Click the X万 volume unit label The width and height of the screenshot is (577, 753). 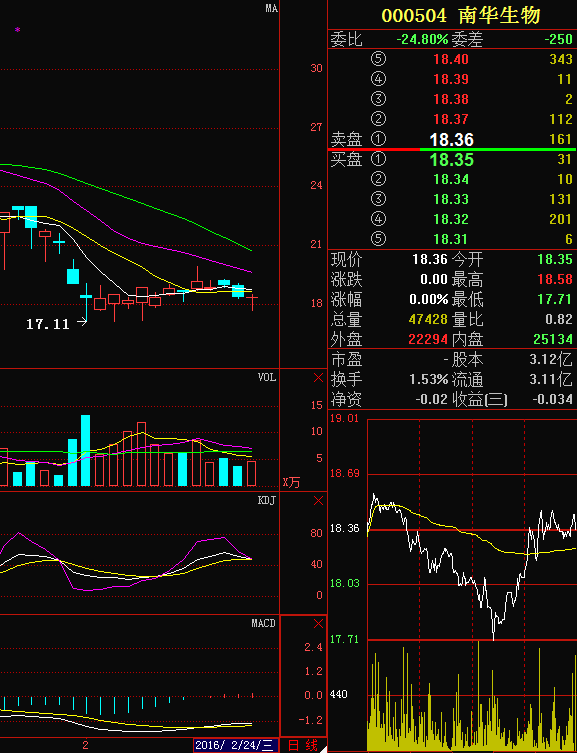(x=291, y=482)
